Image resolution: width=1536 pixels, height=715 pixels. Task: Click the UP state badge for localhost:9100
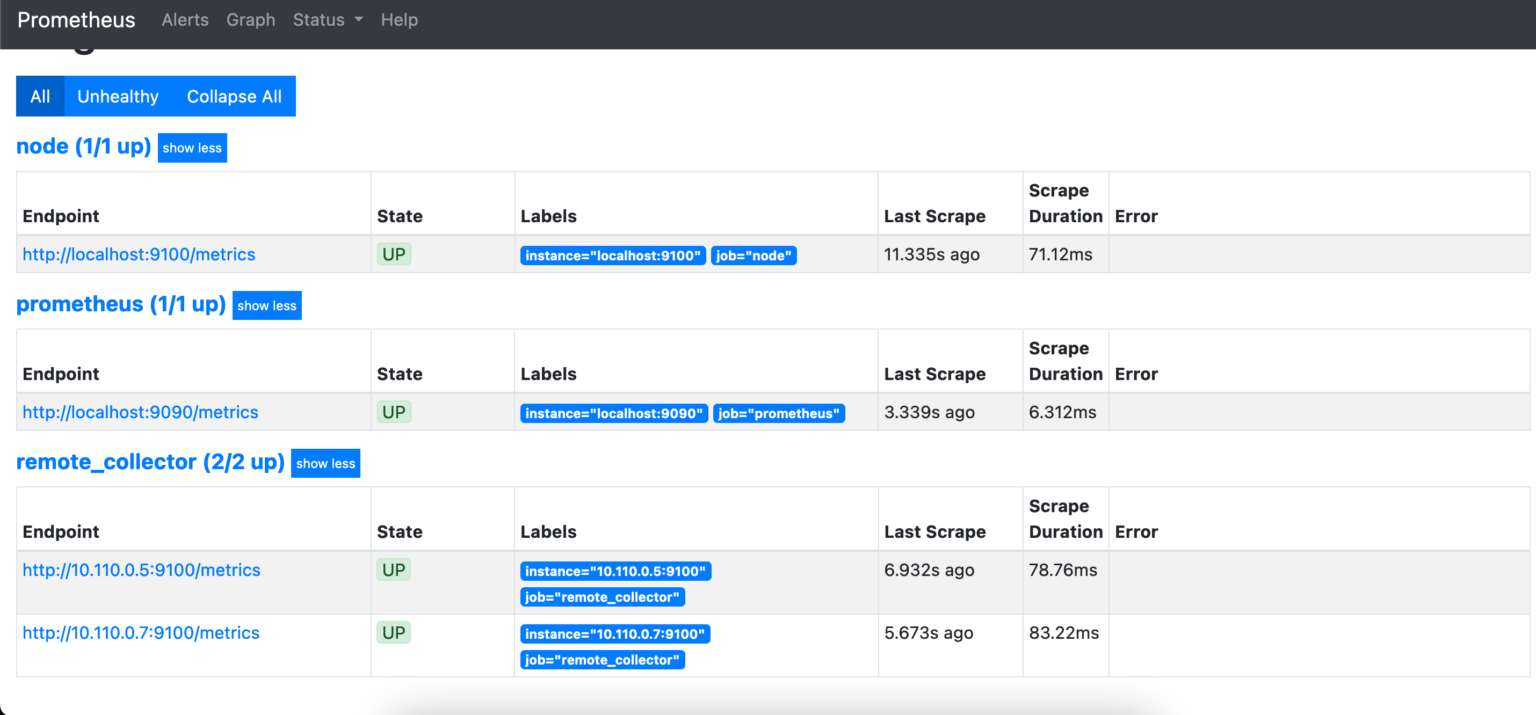point(394,254)
